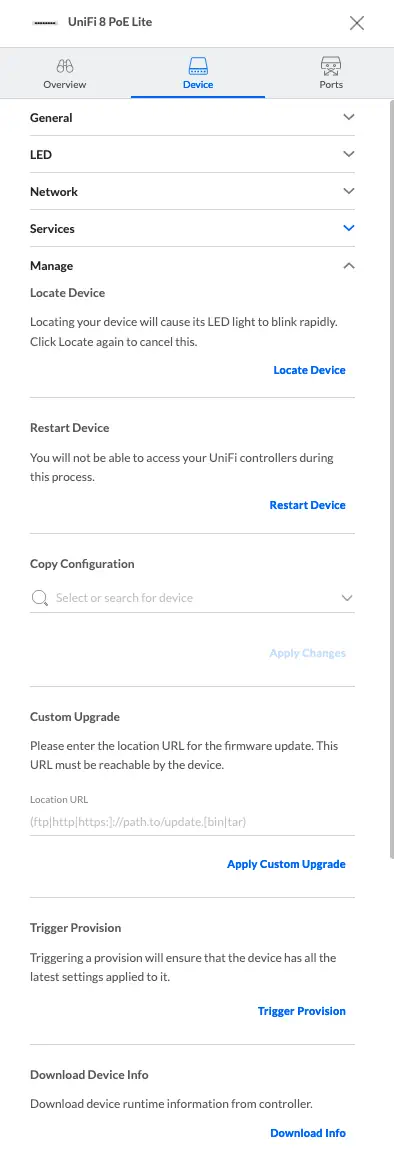The image size is (394, 1160).
Task: Click the Locate Device link
Action: click(309, 370)
